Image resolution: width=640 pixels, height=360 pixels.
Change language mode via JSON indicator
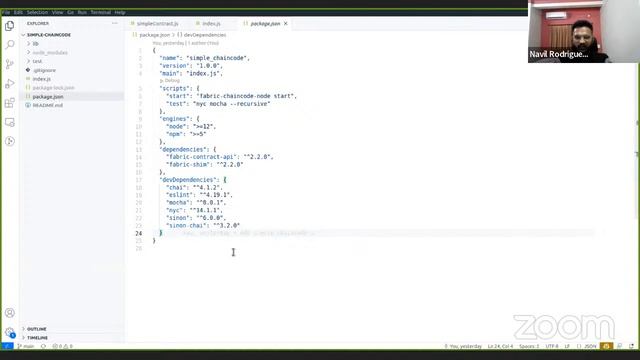pos(587,346)
